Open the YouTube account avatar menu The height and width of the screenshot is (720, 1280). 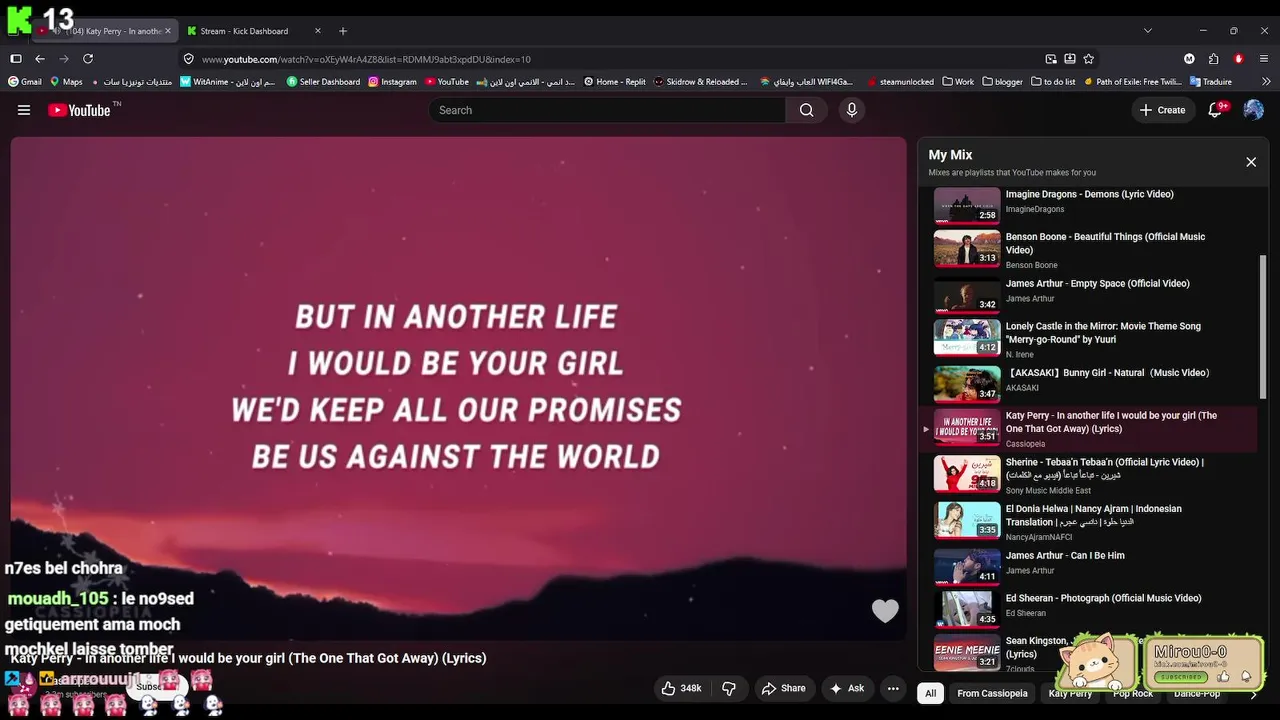coord(1253,110)
